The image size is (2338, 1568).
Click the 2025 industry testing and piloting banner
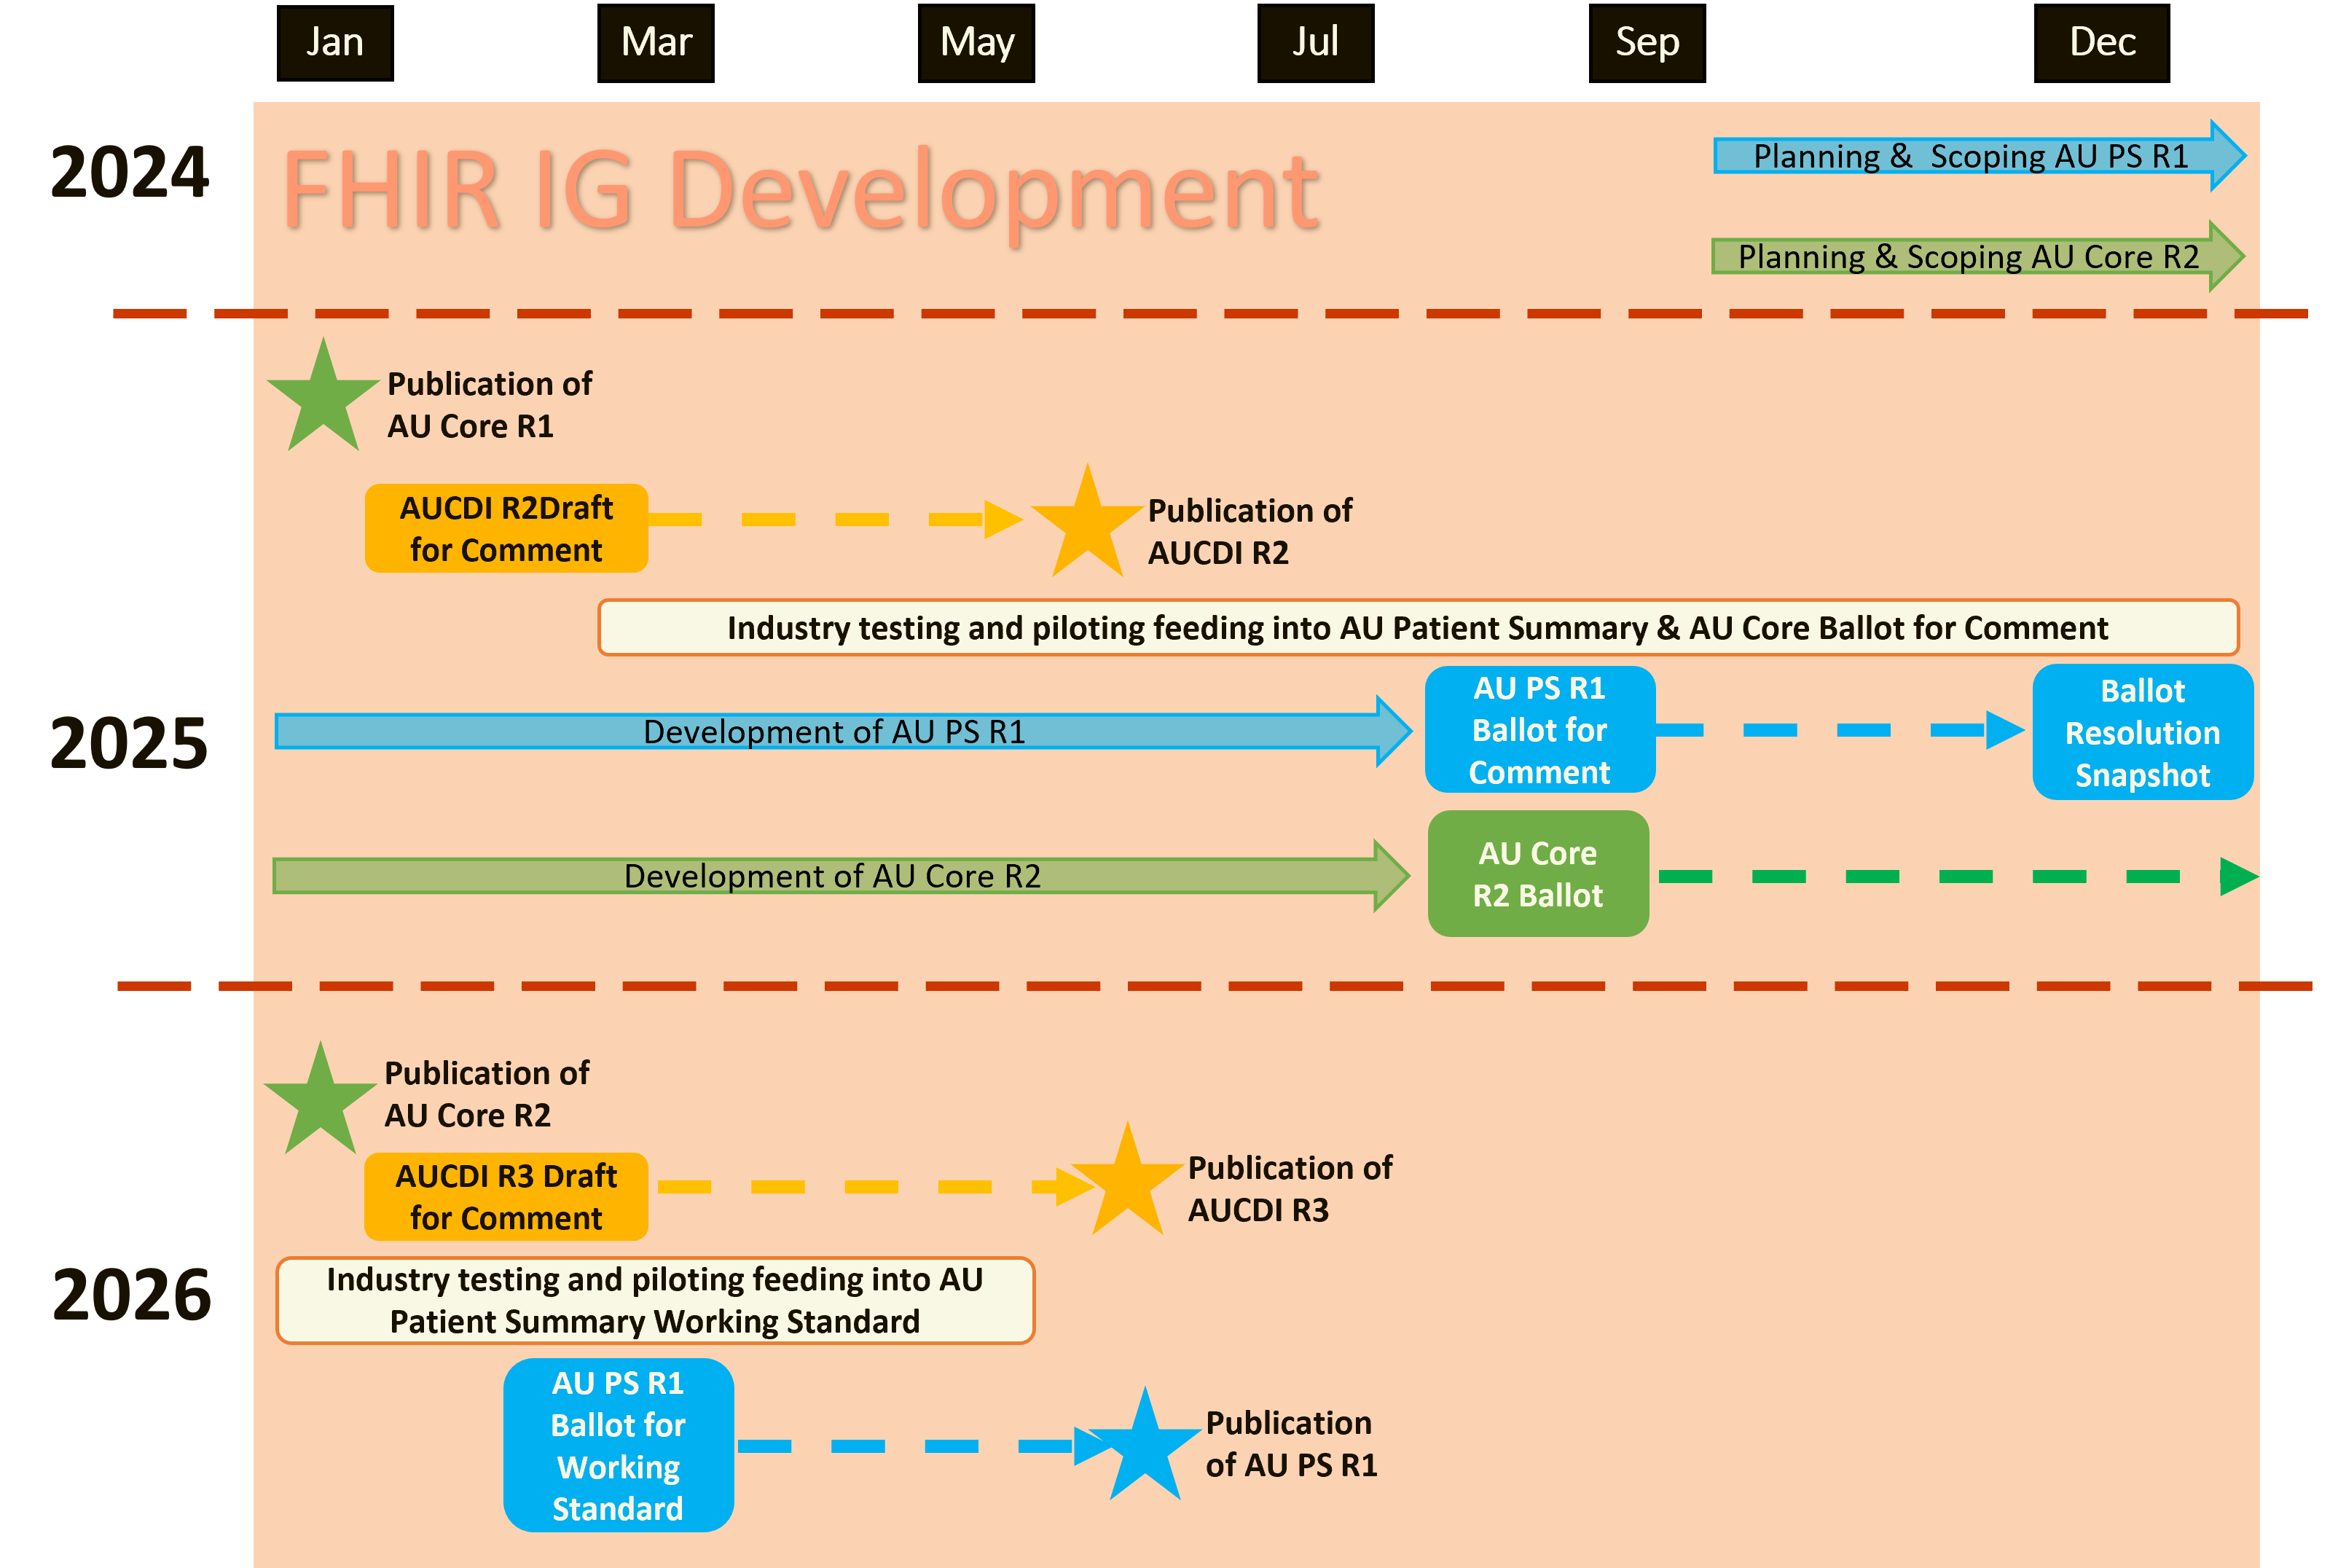pos(1417,628)
